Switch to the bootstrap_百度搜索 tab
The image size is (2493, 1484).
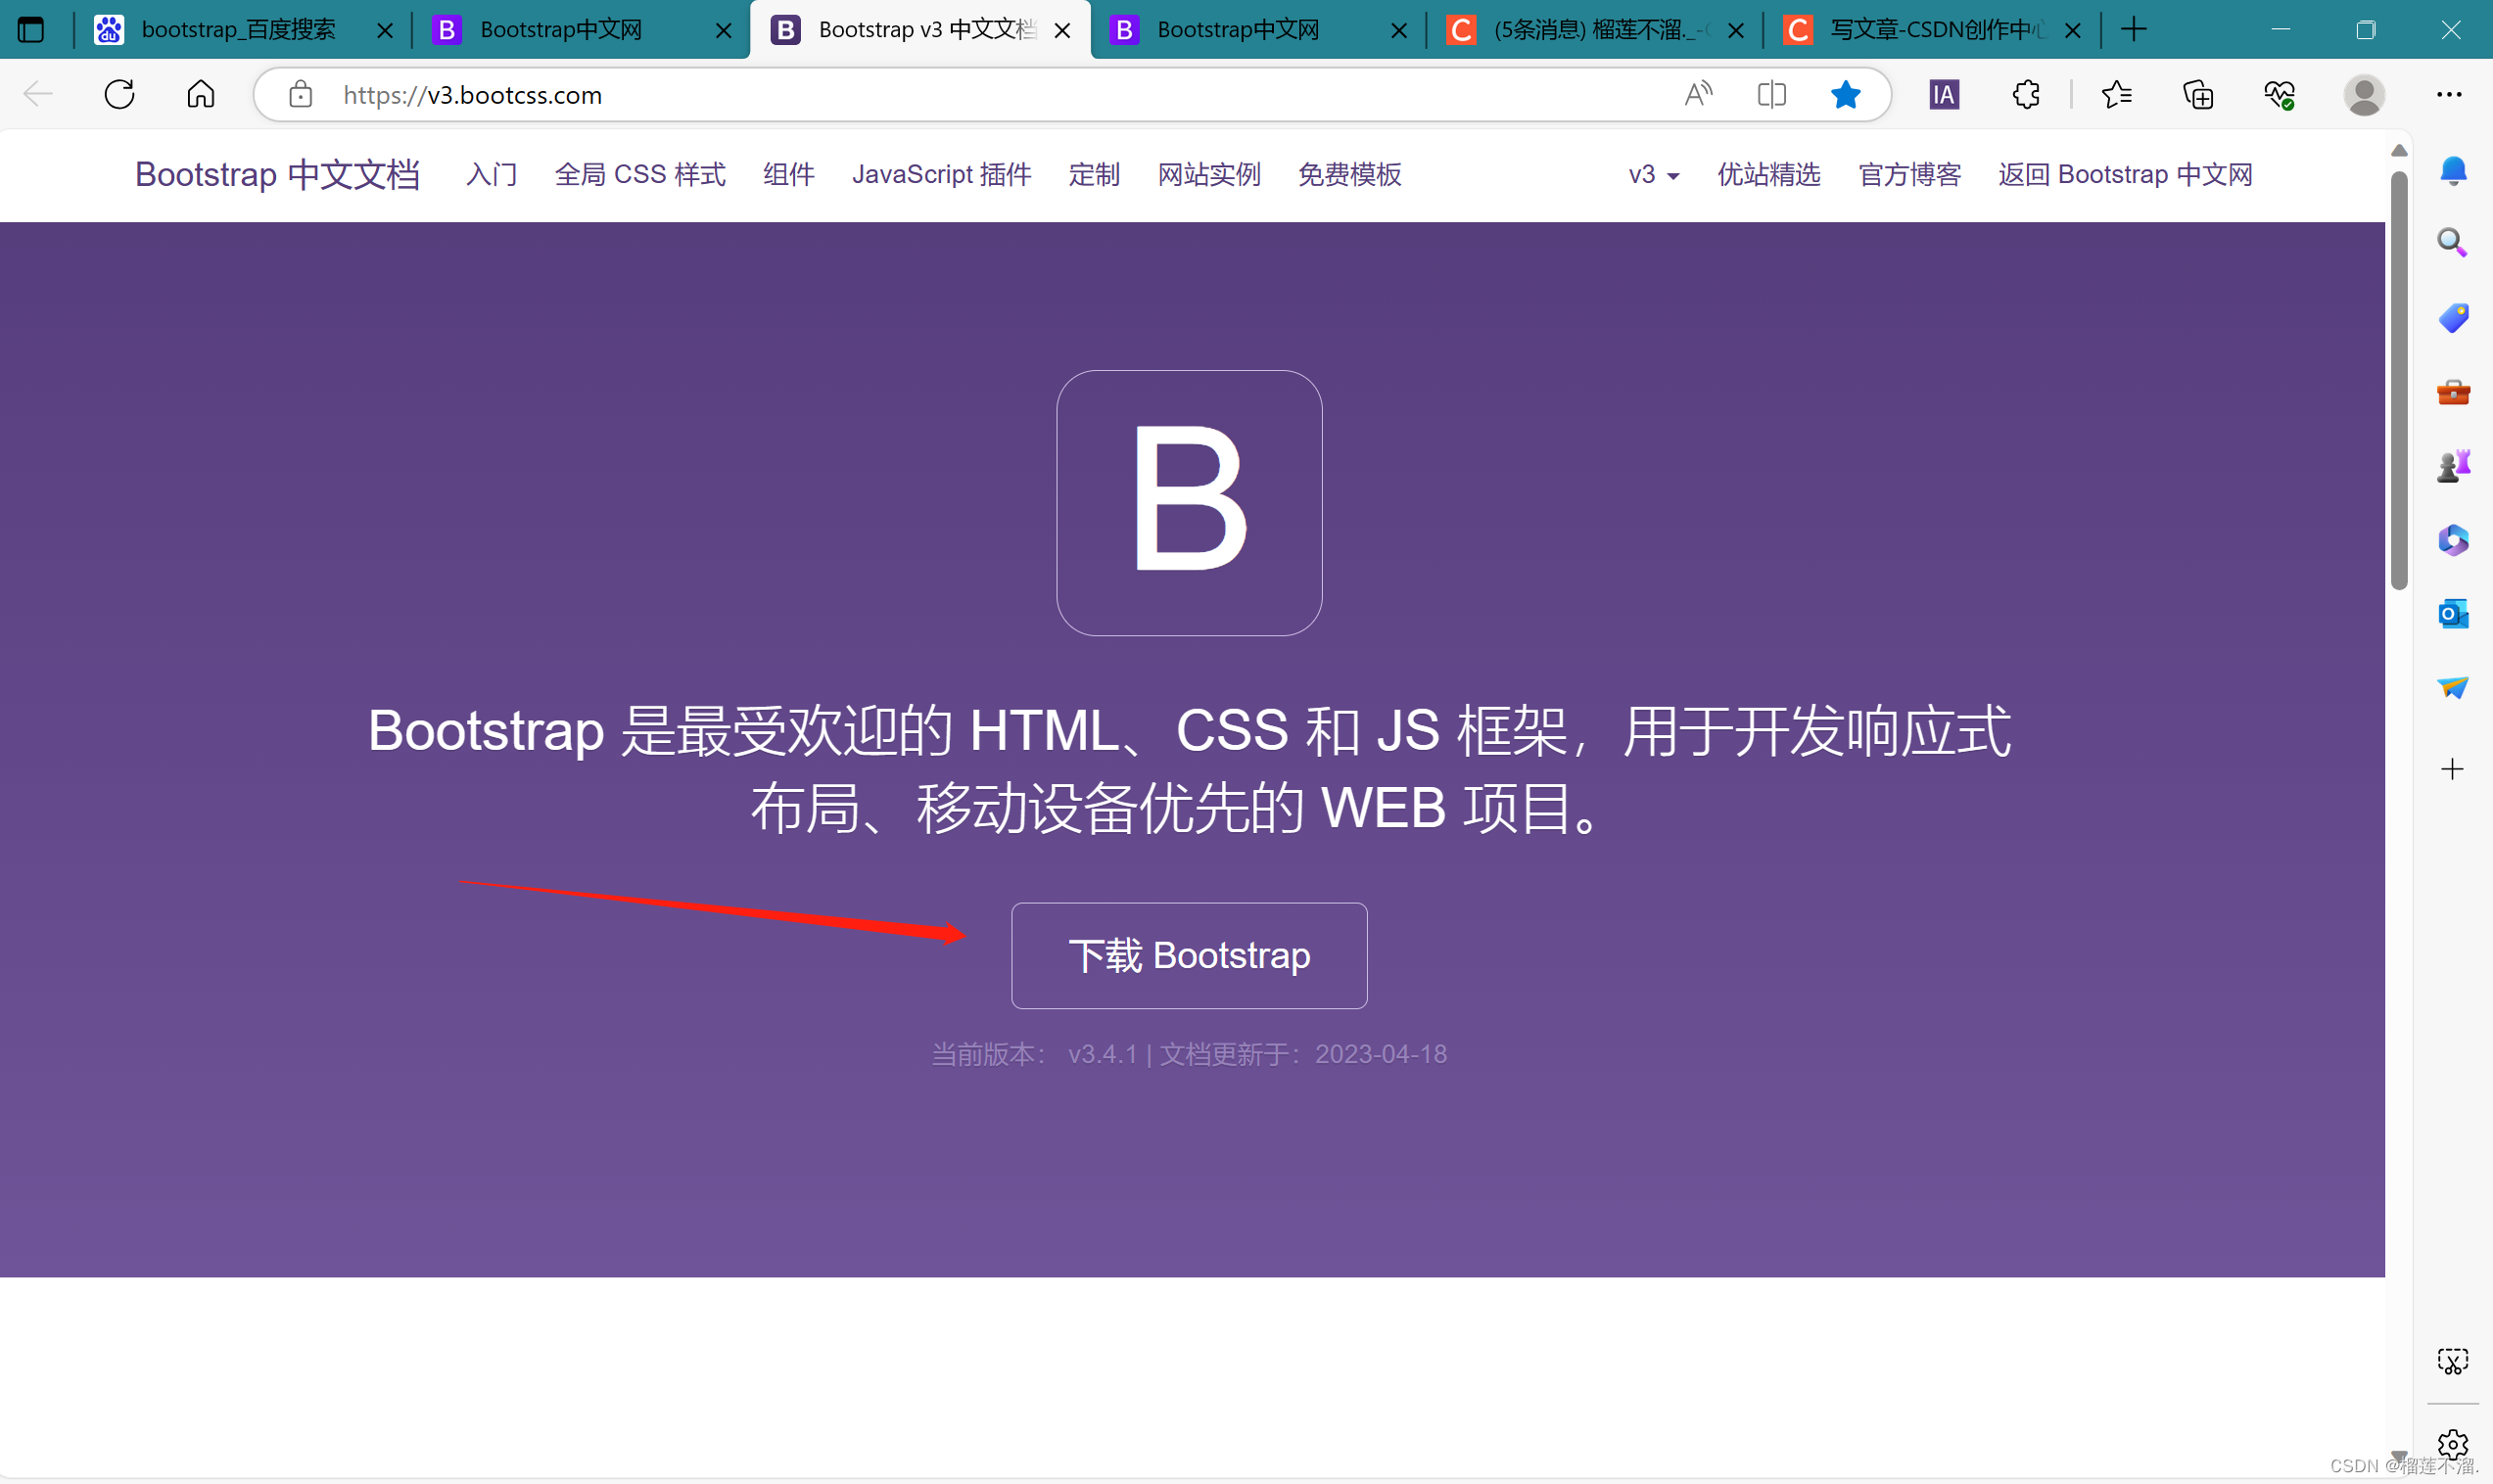click(238, 30)
